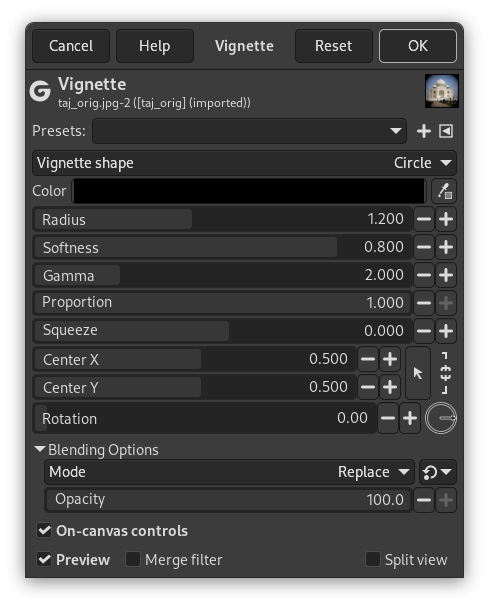Click the black Color swatch
489x606 pixels.
pos(249,191)
